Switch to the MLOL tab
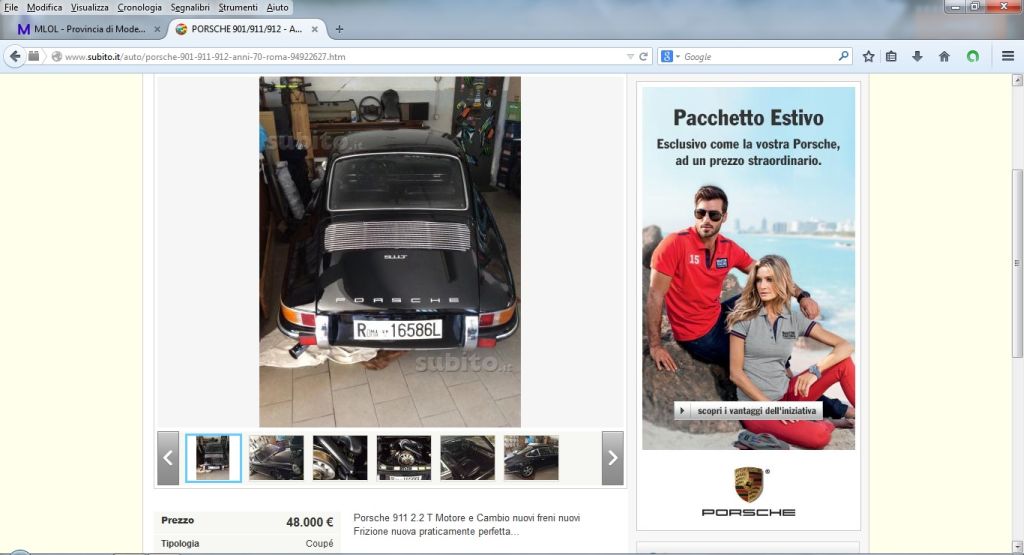Screen dimensions: 1024x555 pos(88,29)
